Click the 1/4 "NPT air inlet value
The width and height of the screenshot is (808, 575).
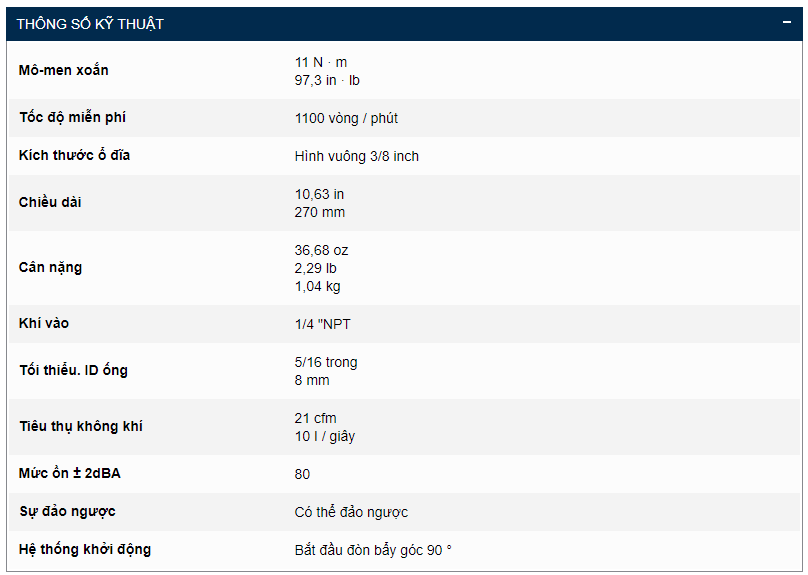pos(323,324)
